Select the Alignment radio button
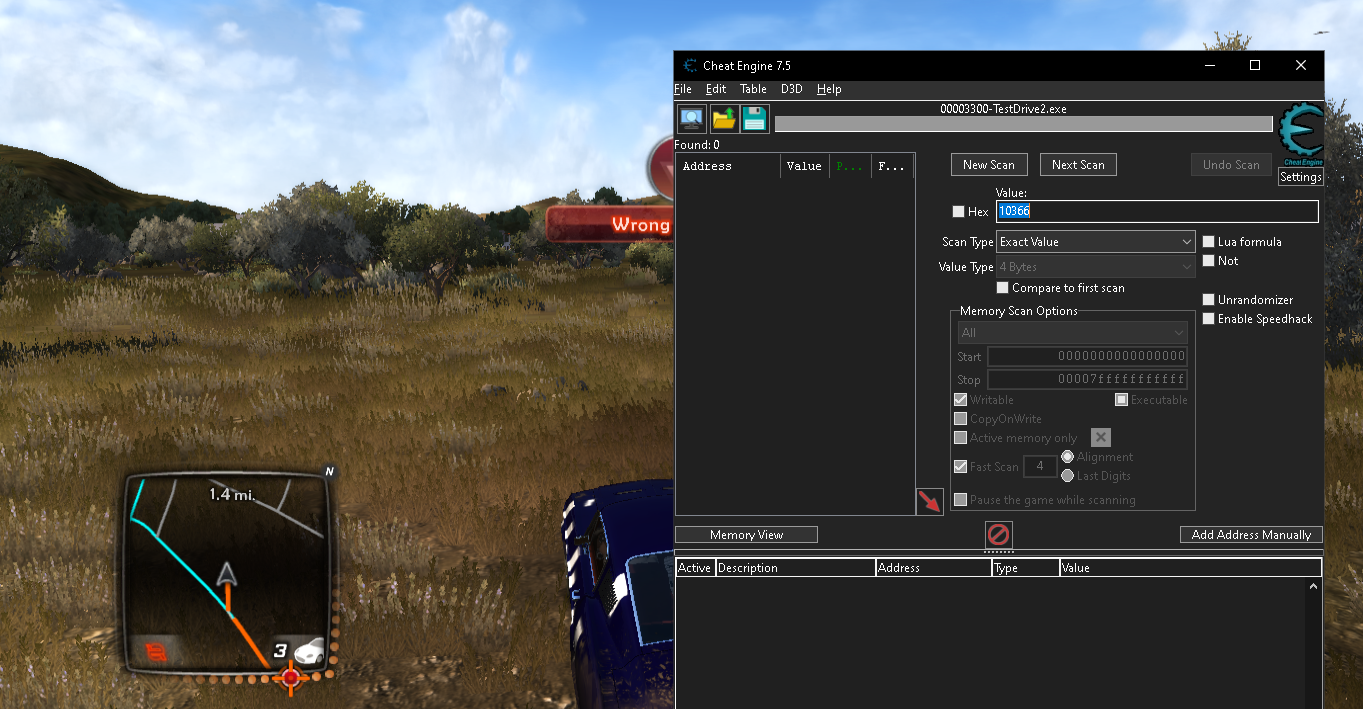 [1068, 457]
